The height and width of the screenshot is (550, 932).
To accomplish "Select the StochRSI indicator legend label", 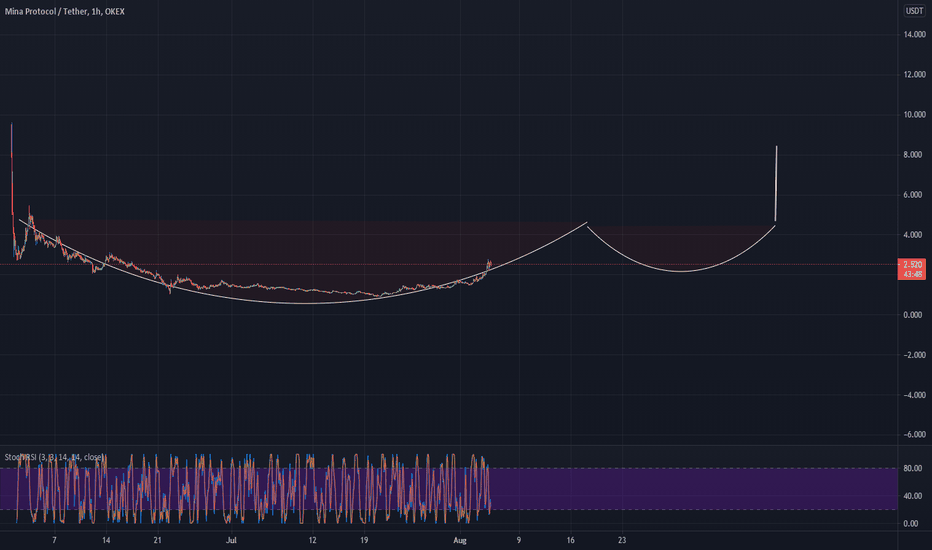I will tap(54, 457).
